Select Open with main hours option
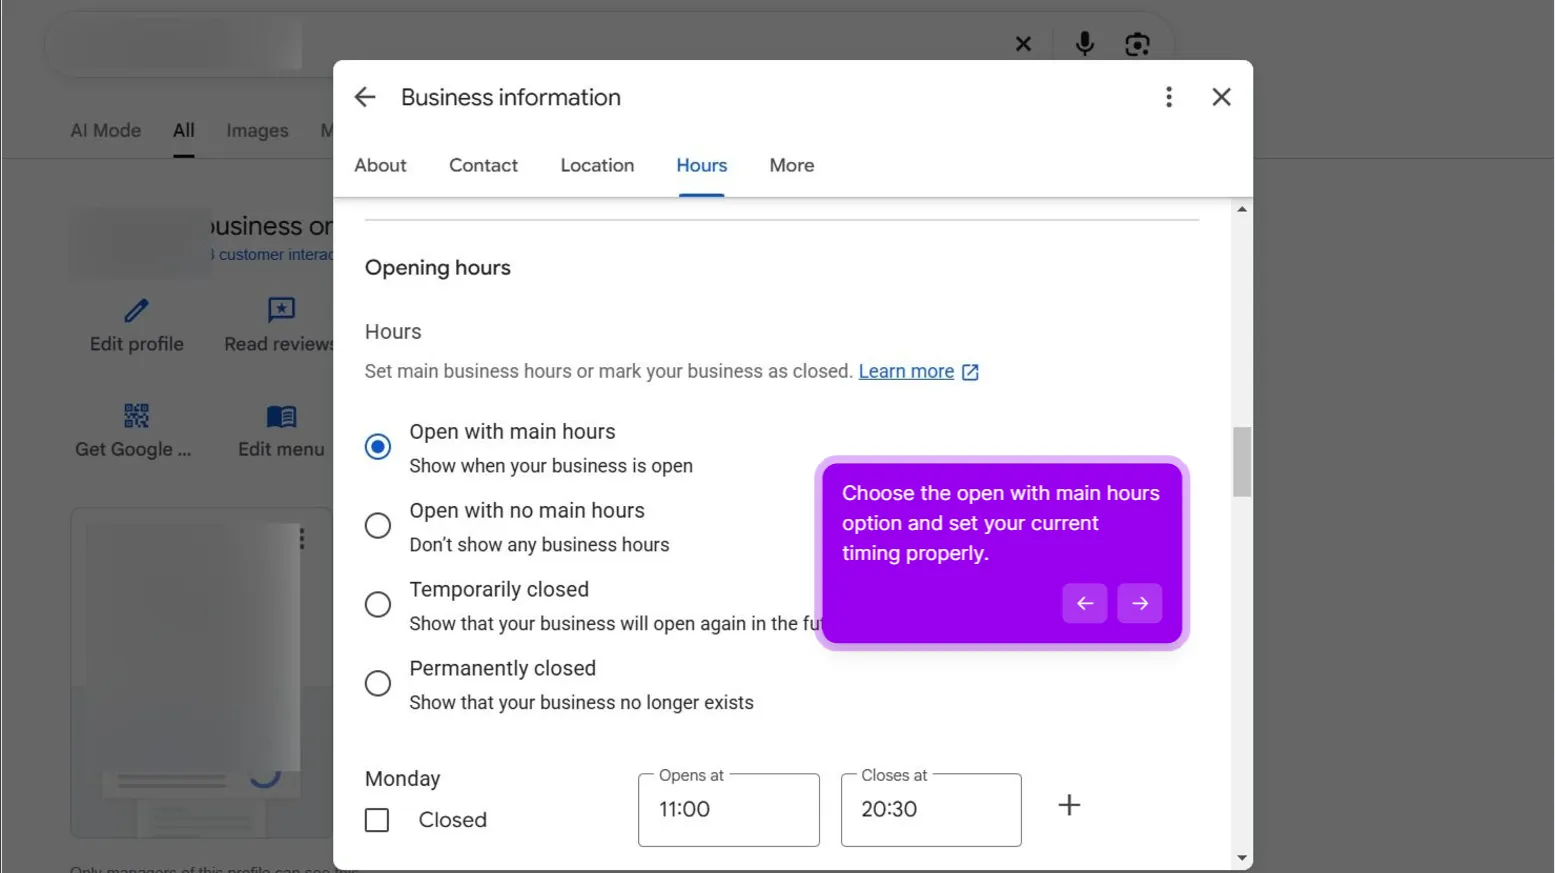 pyautogui.click(x=378, y=446)
